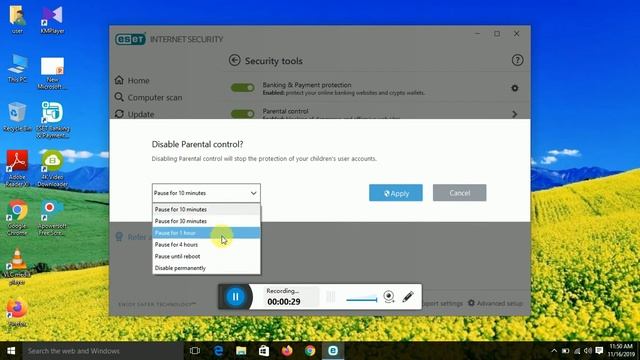The width and height of the screenshot is (640, 360).
Task: Open ESET help question mark
Action: pos(517,60)
